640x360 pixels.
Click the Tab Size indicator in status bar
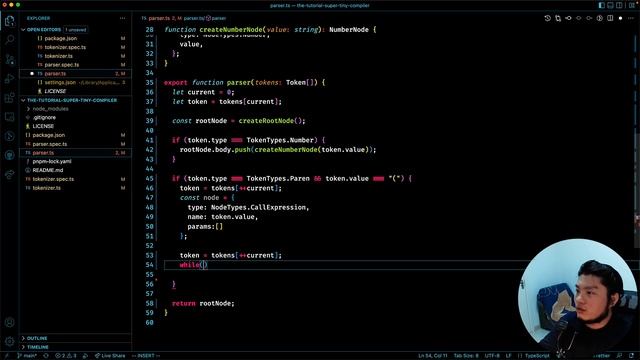coord(466,356)
